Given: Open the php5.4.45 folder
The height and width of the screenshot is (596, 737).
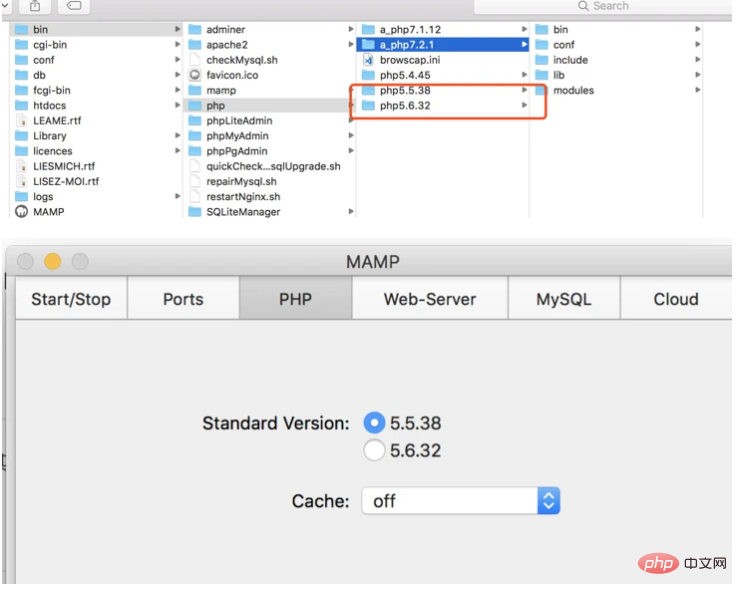Looking at the screenshot, I should pyautogui.click(x=443, y=75).
